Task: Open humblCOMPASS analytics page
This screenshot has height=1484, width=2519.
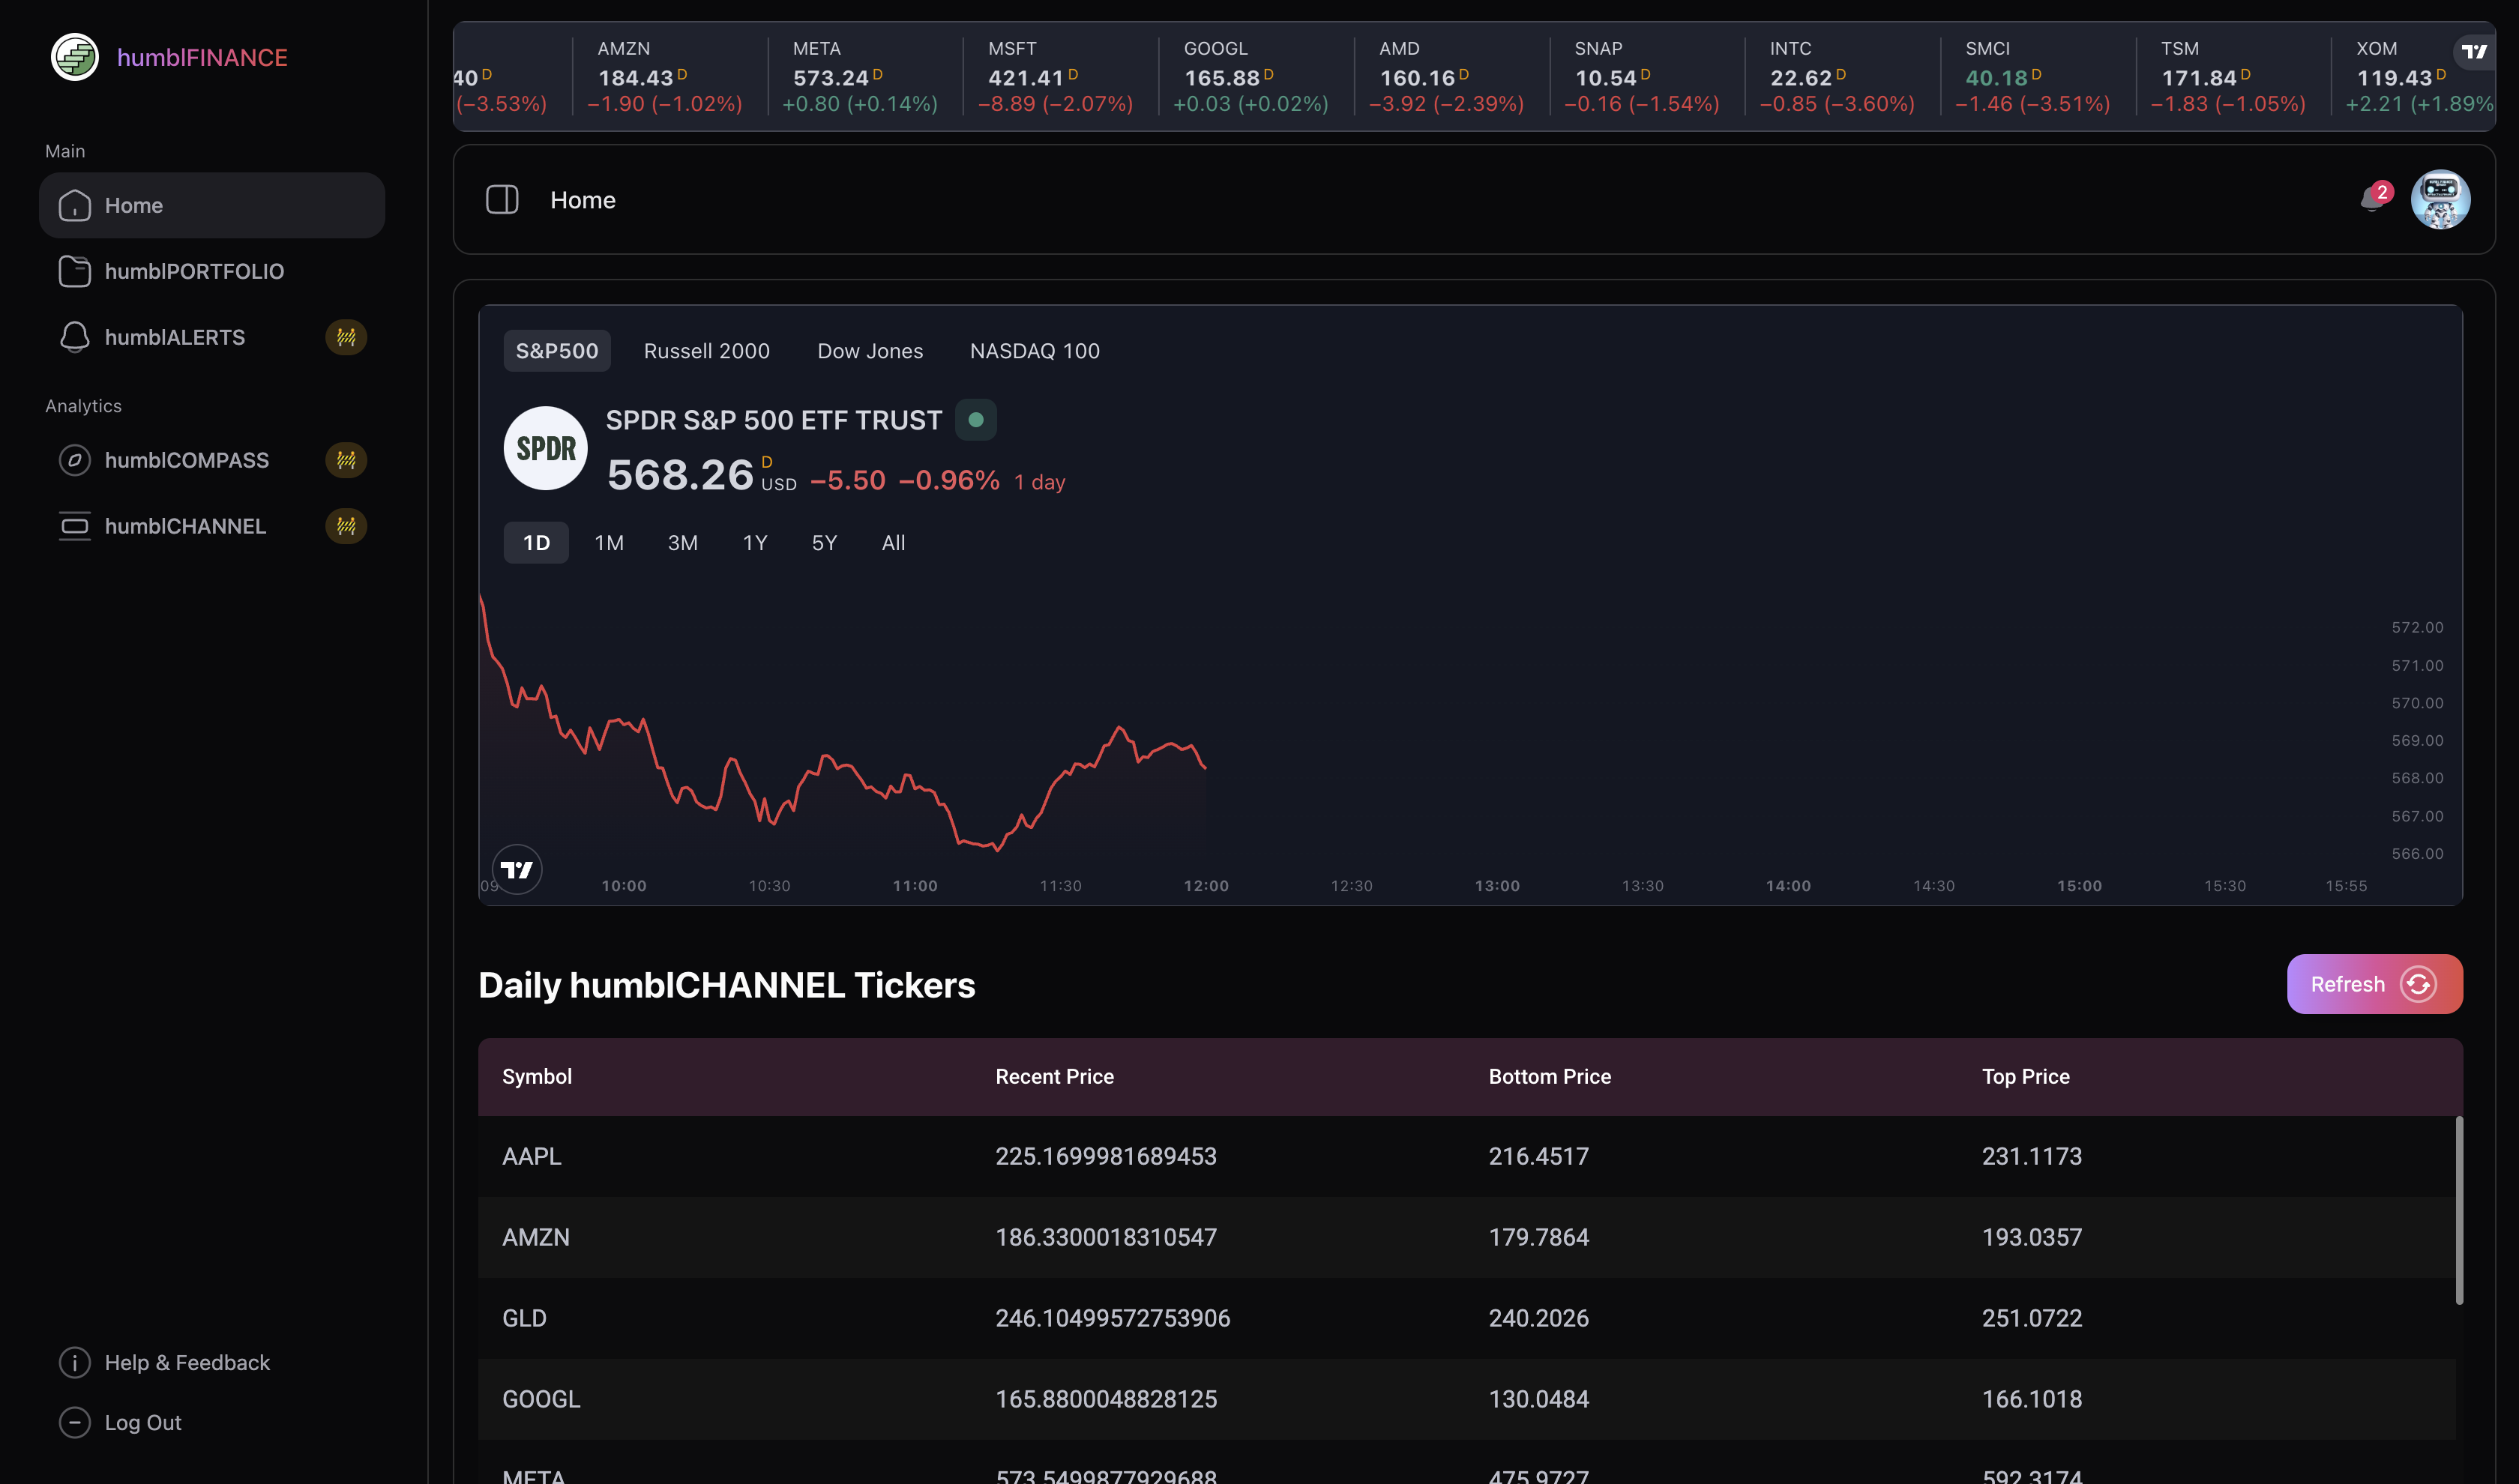Action: pos(211,460)
